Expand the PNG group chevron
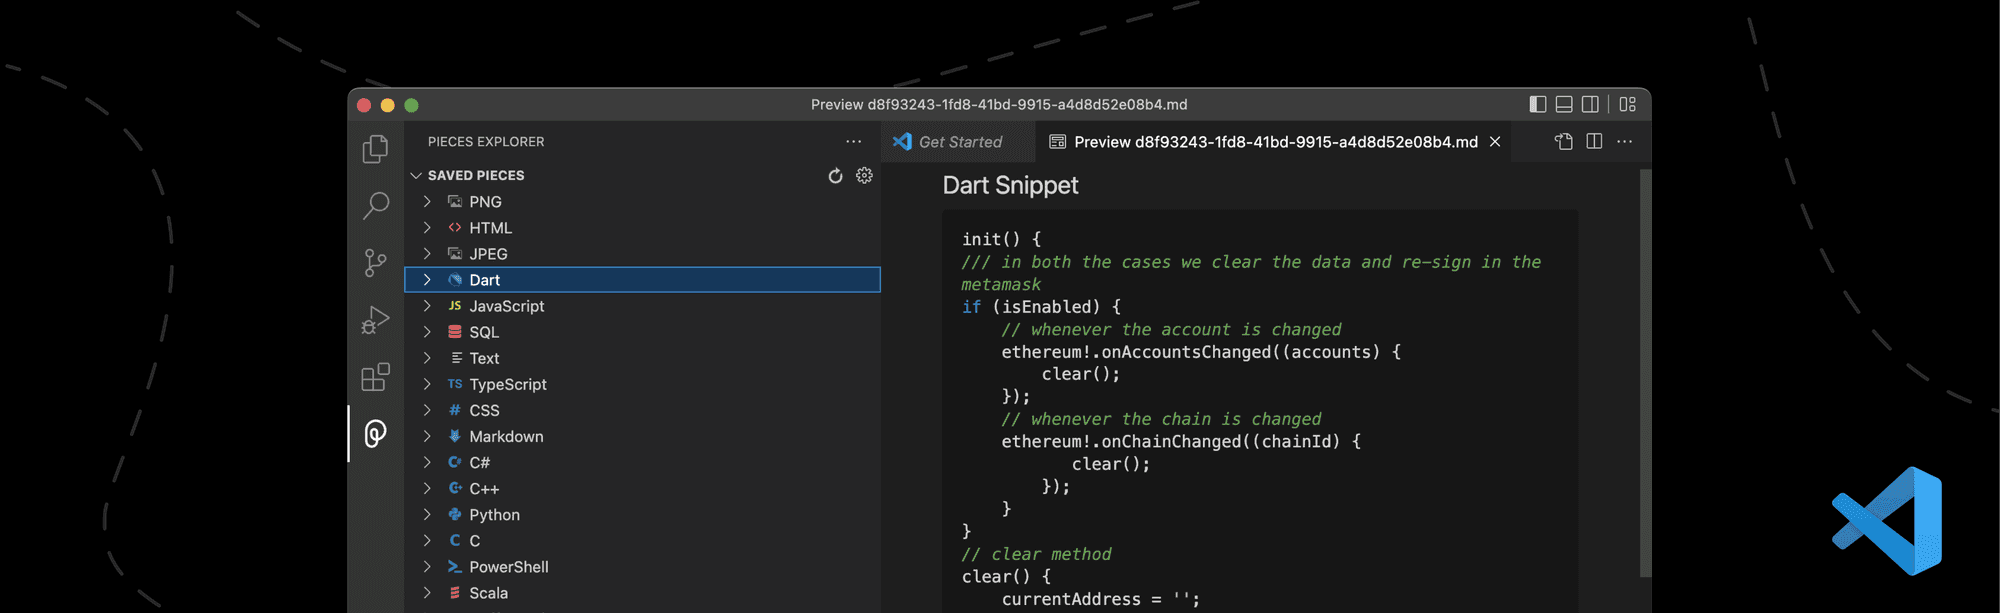 (x=427, y=202)
